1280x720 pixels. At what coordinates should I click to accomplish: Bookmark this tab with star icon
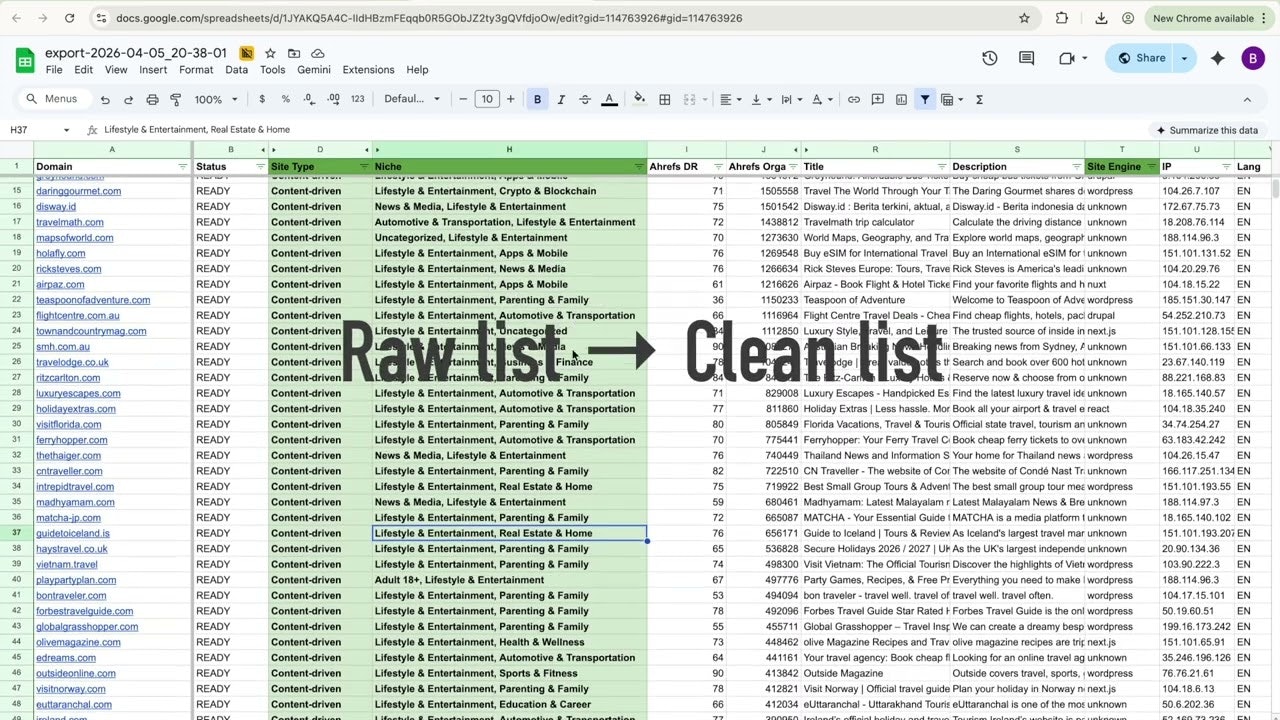1024,18
